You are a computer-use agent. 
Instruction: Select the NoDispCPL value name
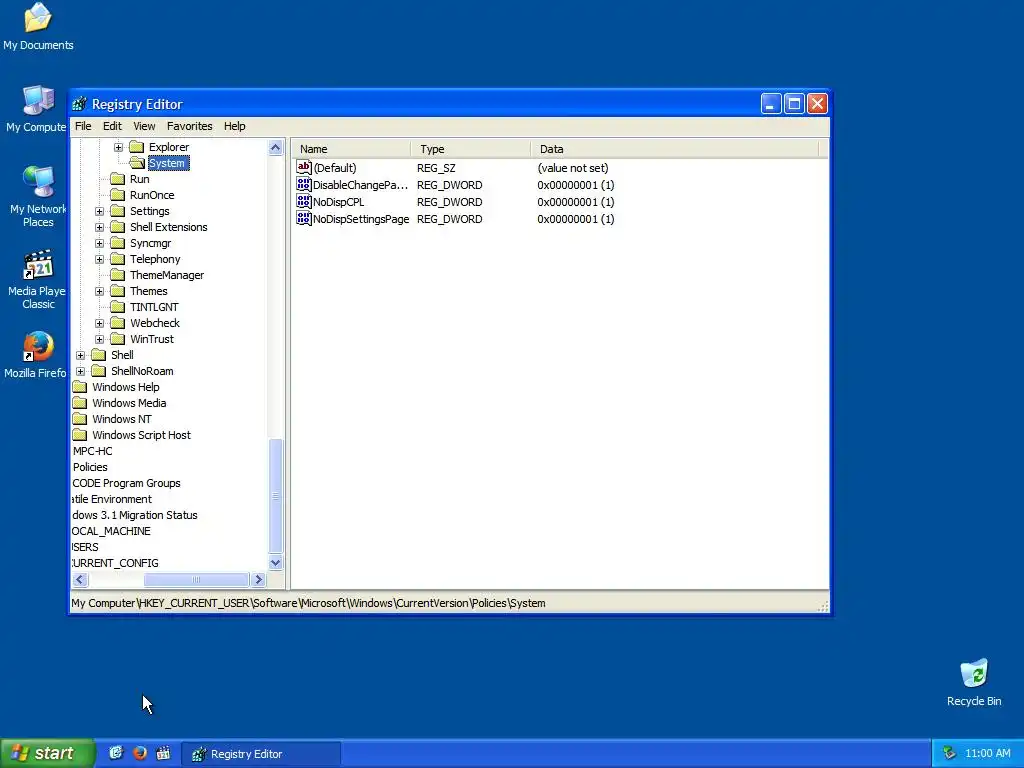(338, 202)
